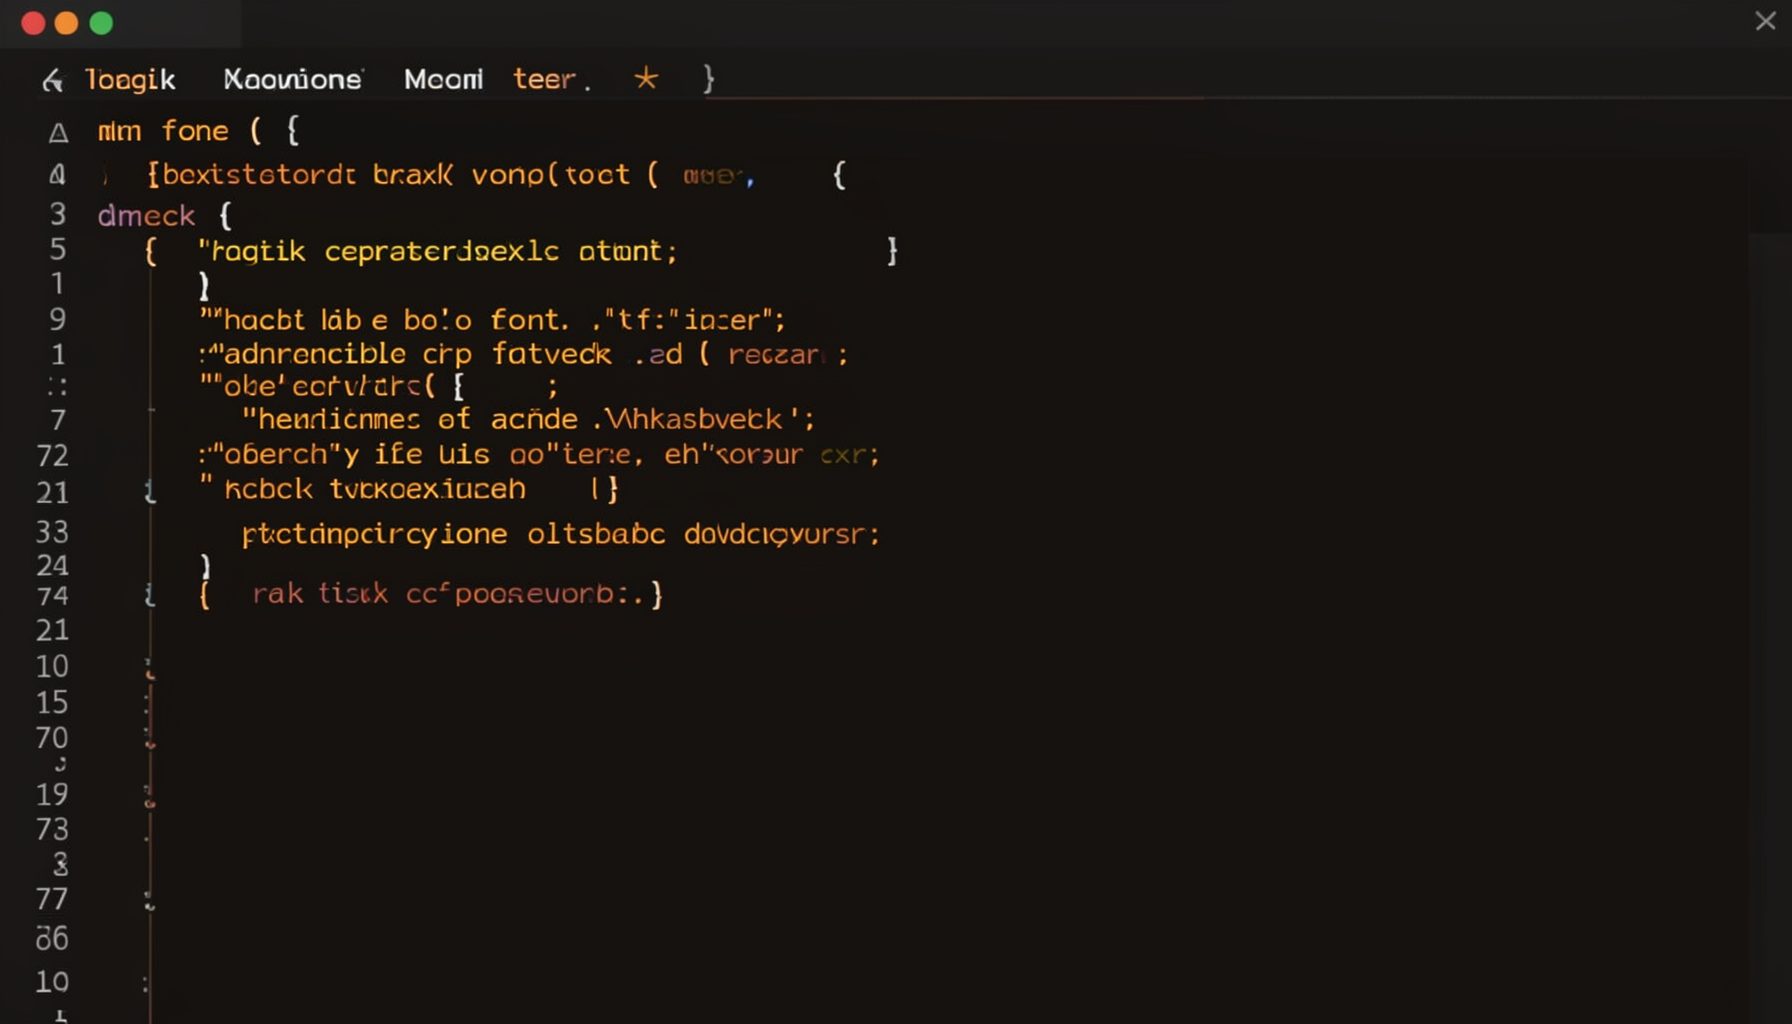
Task: Click the green maximize window dot
Action: [x=101, y=23]
